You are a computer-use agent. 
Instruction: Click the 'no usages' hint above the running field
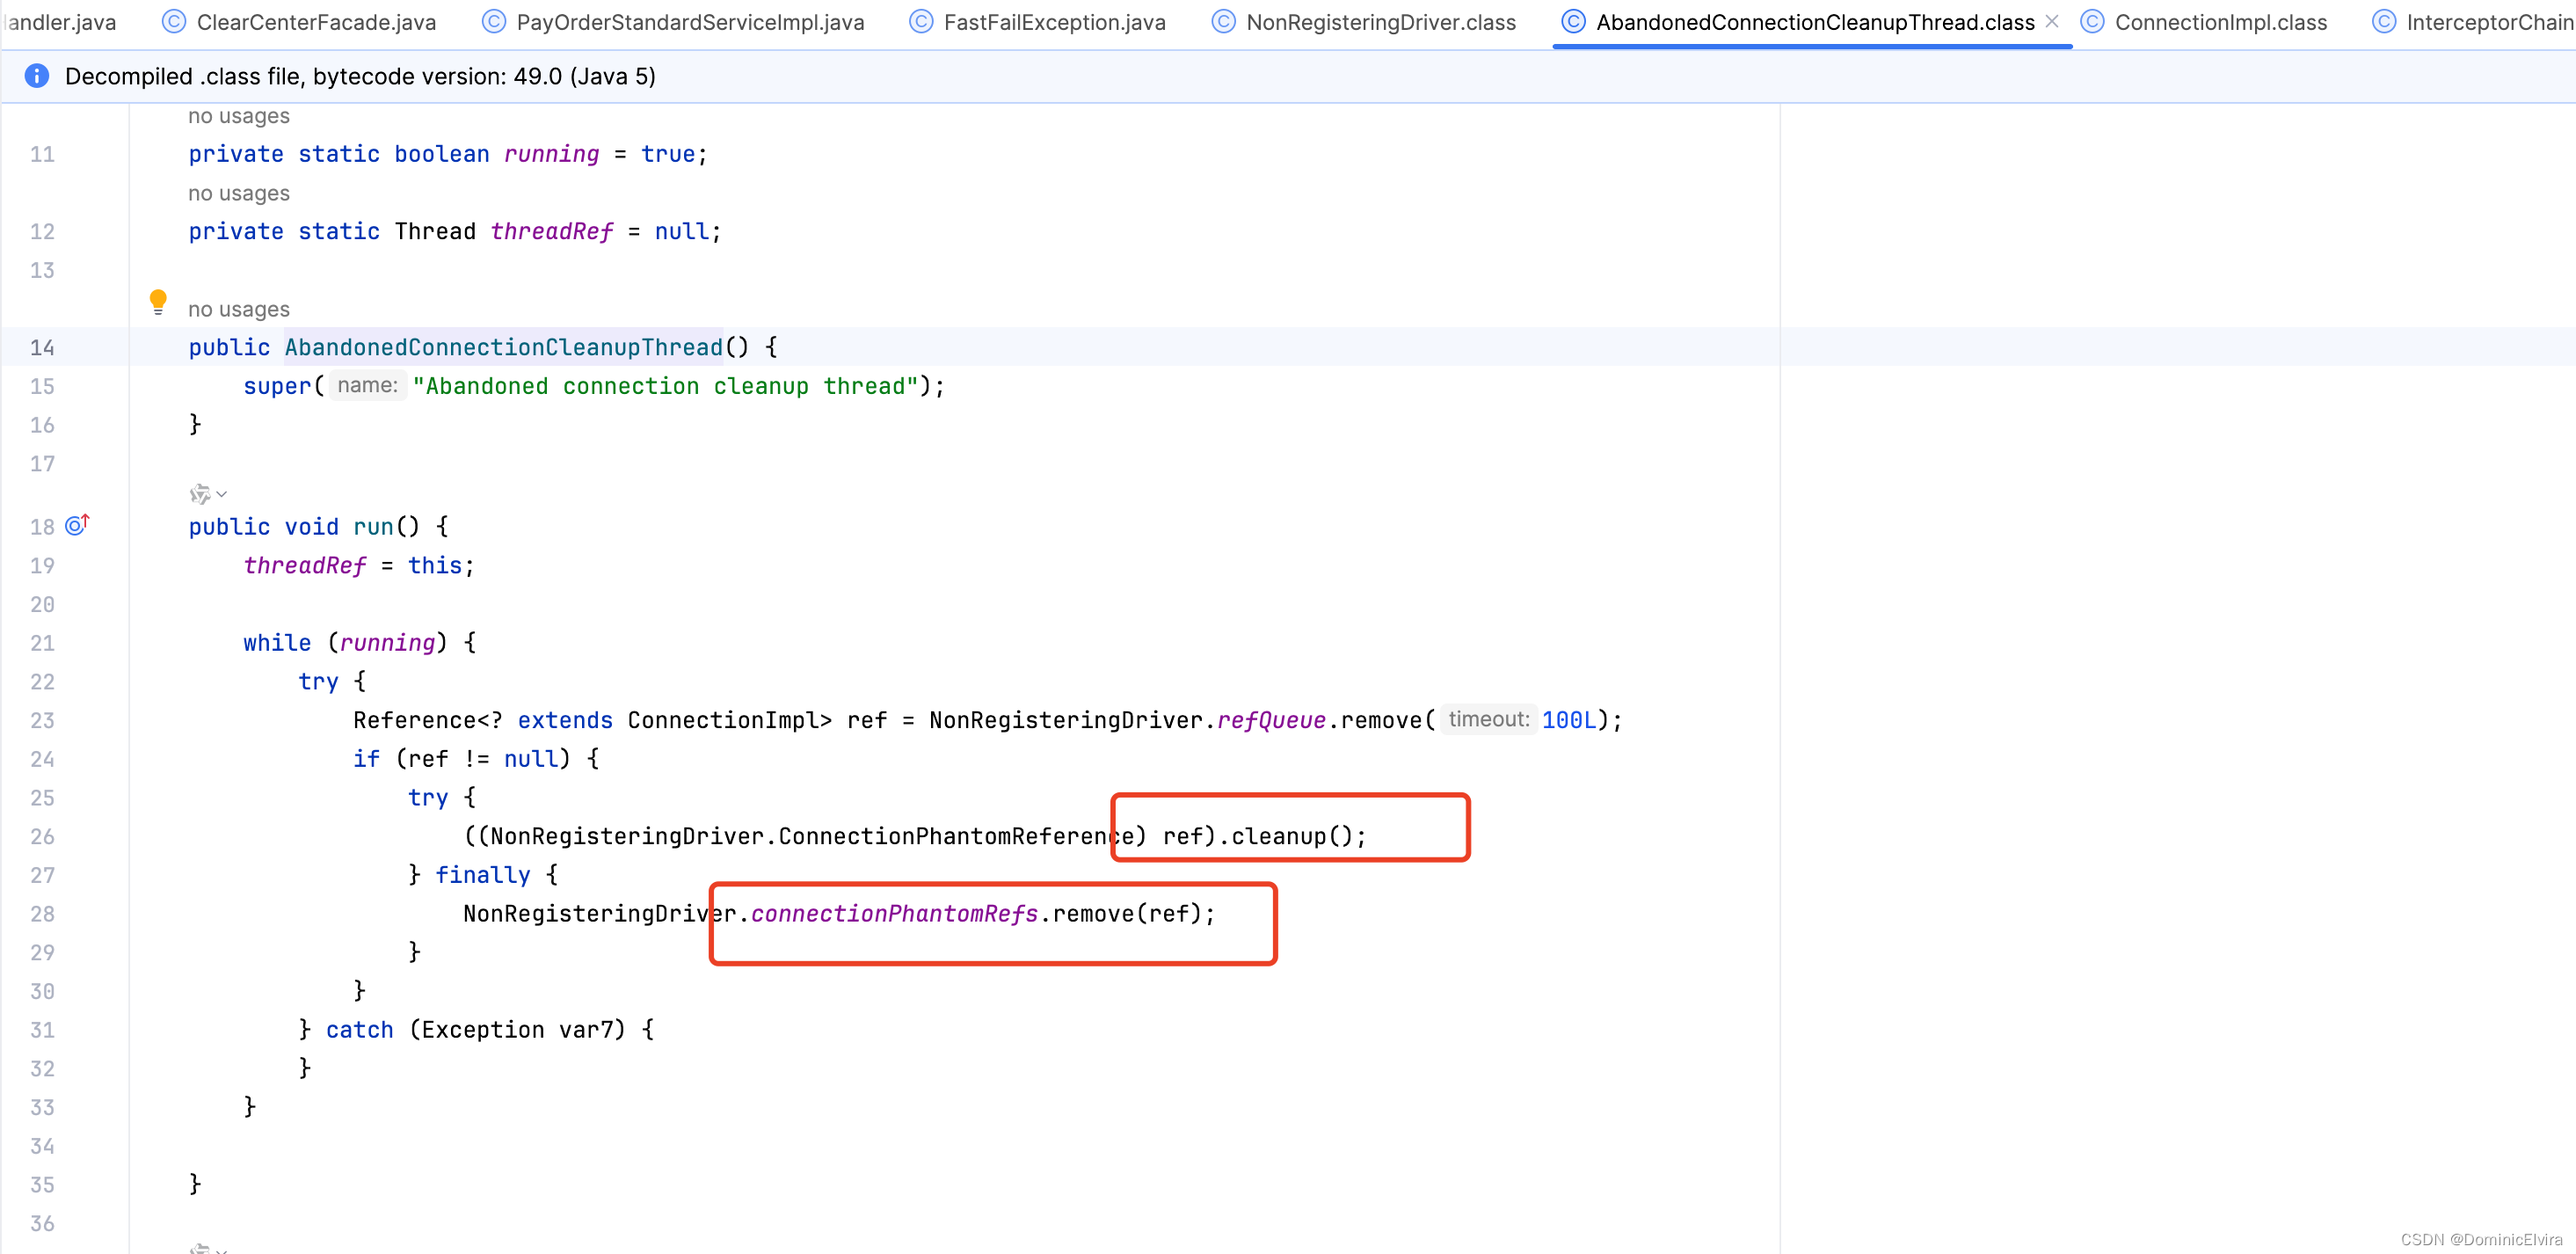239,116
